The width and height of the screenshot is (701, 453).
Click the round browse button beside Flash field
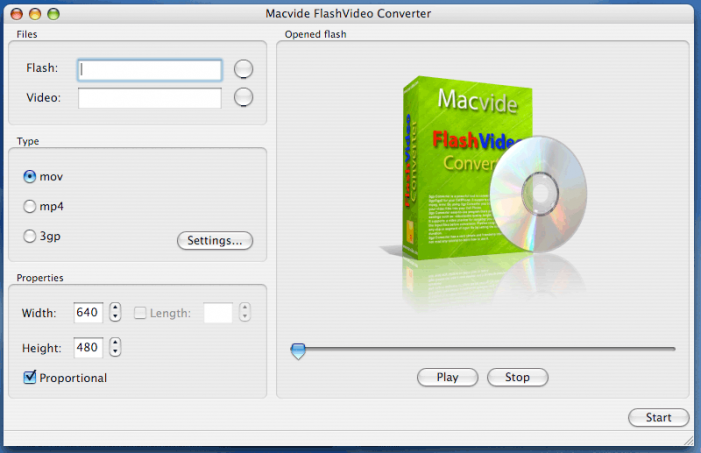pos(243,69)
